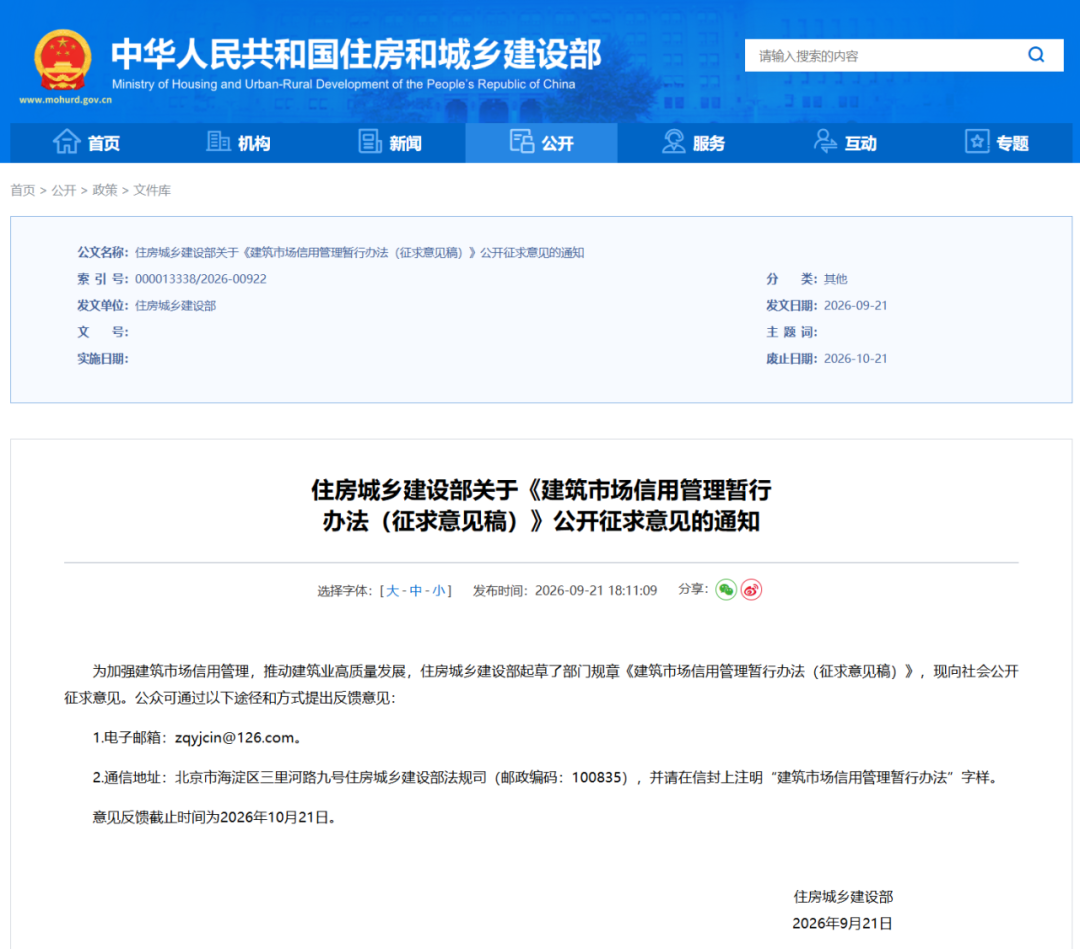Set font size to 小
Viewport: 1080px width, 949px height.
pos(439,591)
